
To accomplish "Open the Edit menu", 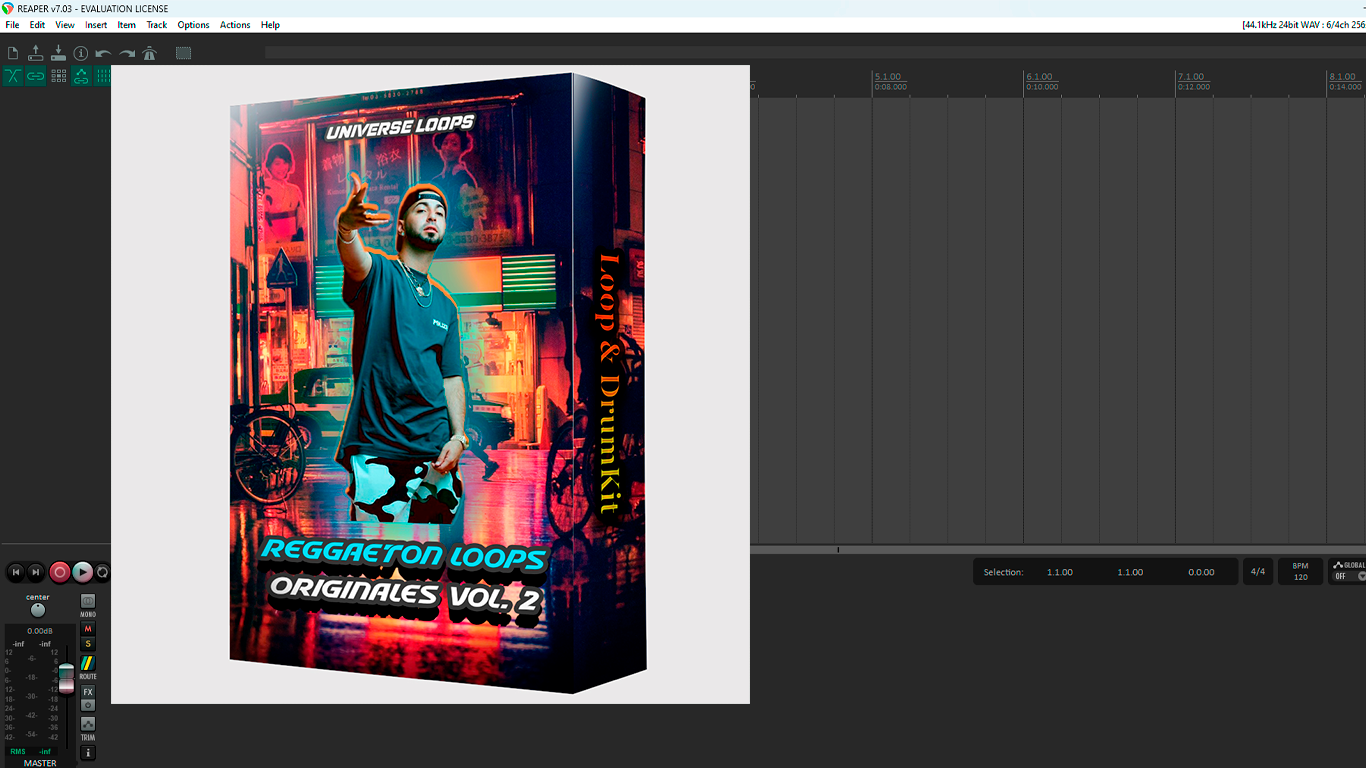I will point(37,25).
